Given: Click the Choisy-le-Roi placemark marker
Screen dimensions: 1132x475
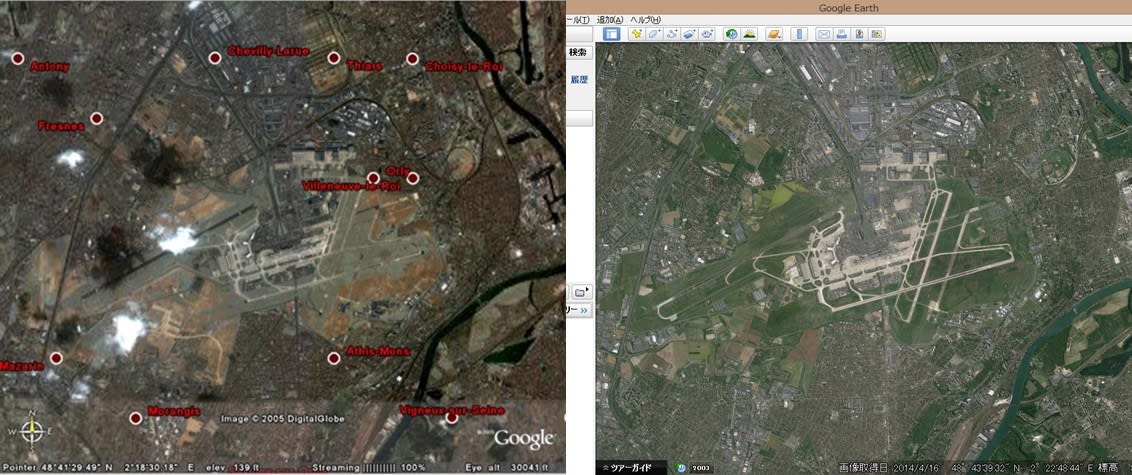Looking at the screenshot, I should pyautogui.click(x=412, y=58).
